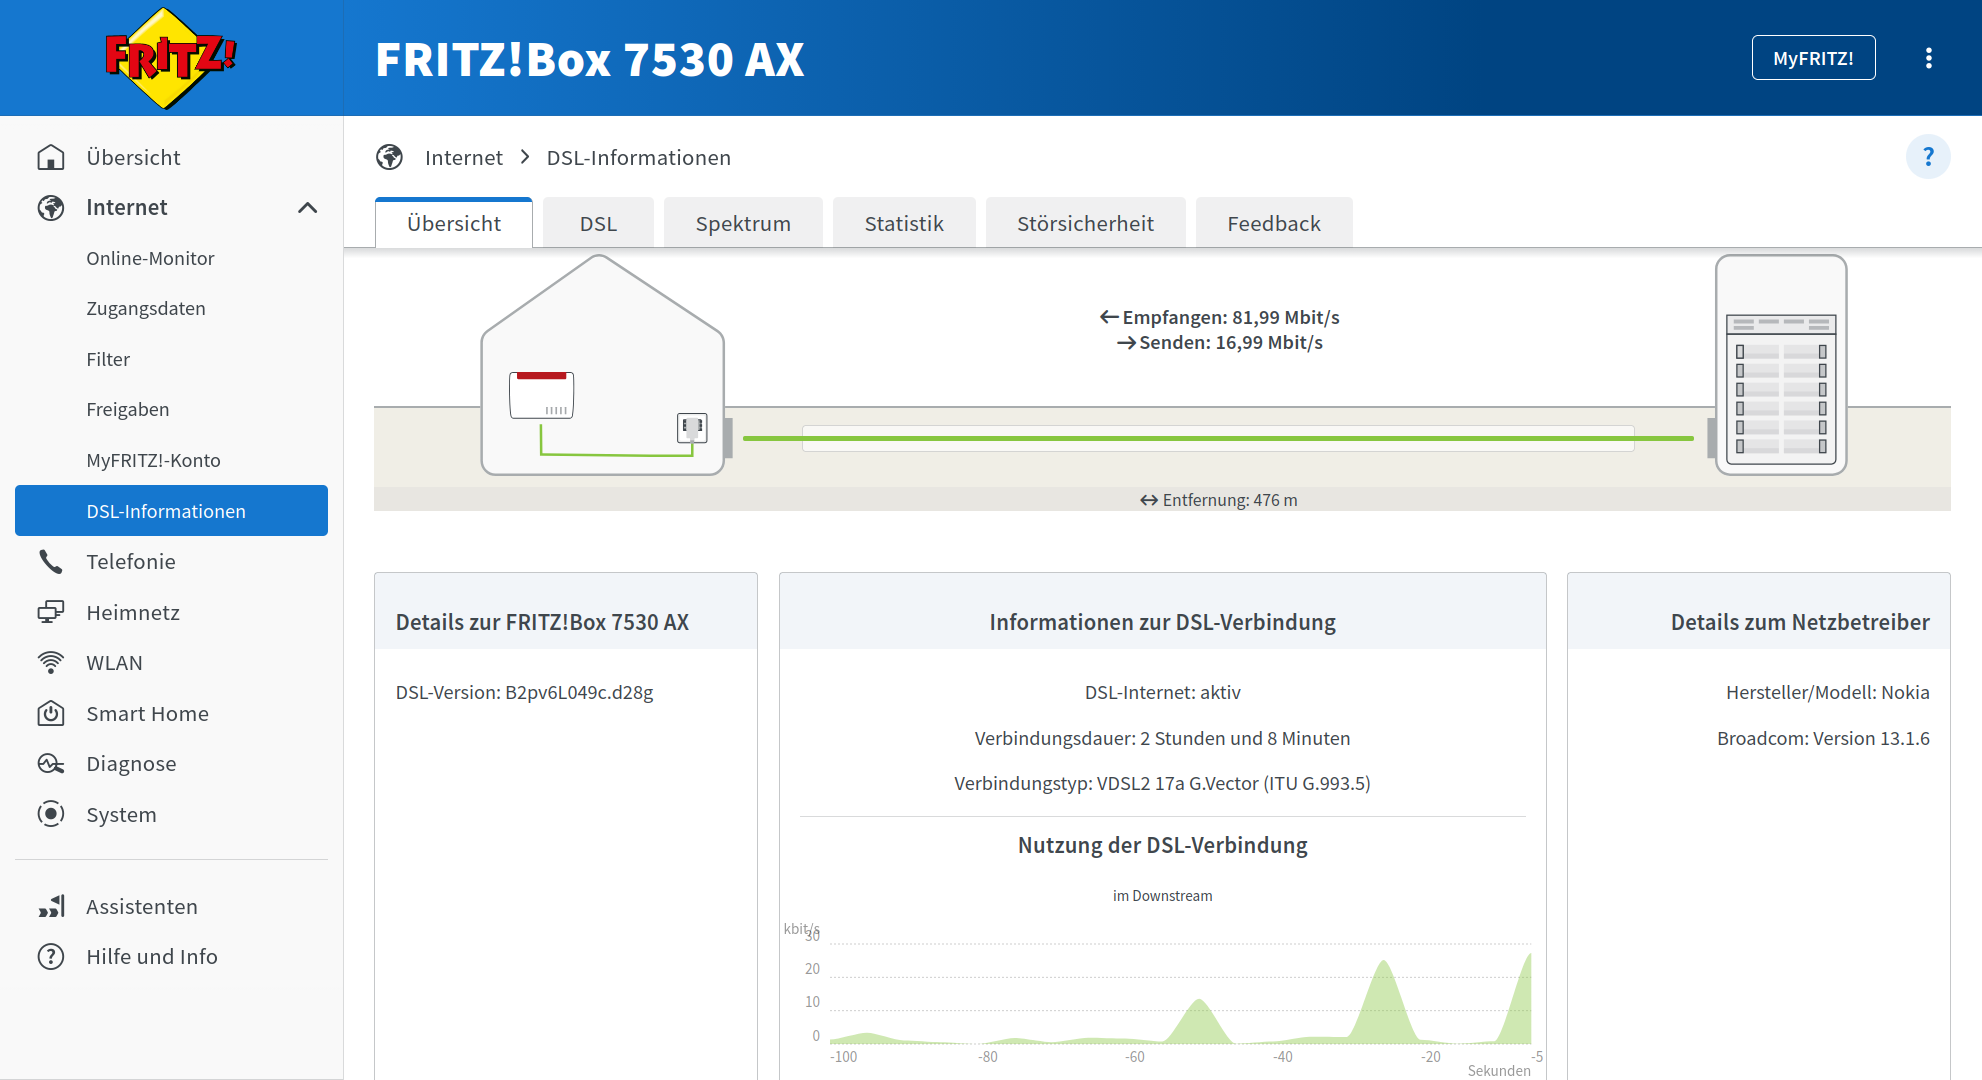This screenshot has height=1080, width=1982.
Task: Switch to the Übersicht tab
Action: 454,223
